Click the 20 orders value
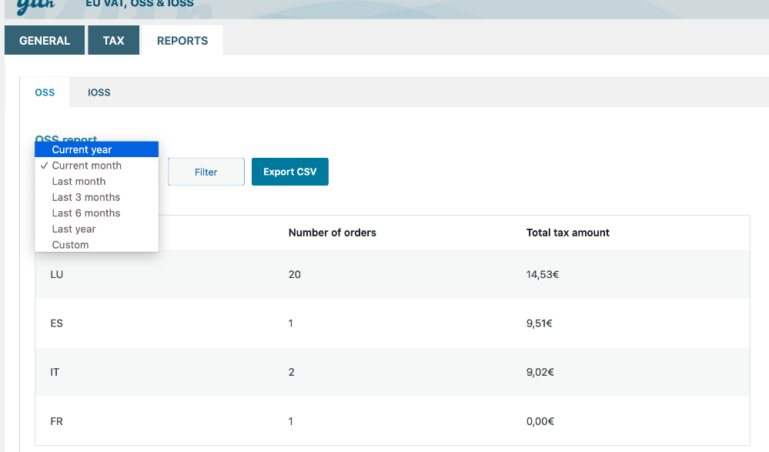Screen dimensions: 769x452 tap(294, 275)
